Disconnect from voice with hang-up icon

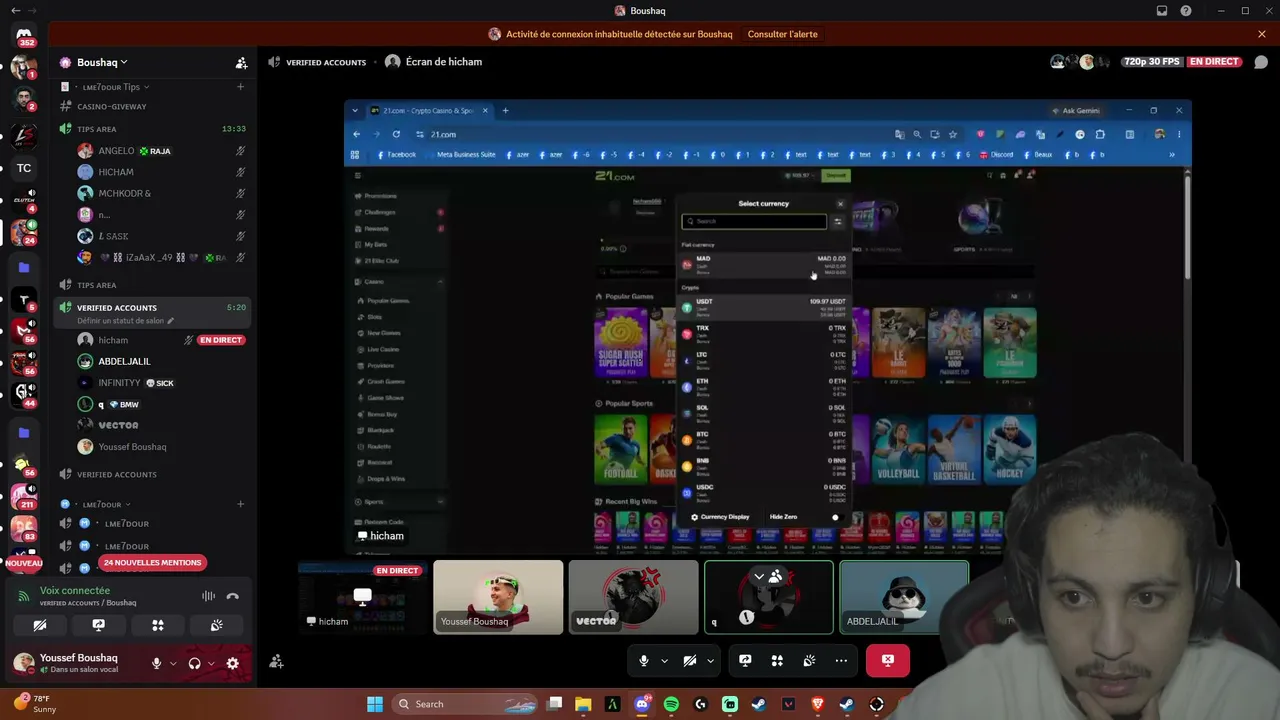(232, 596)
